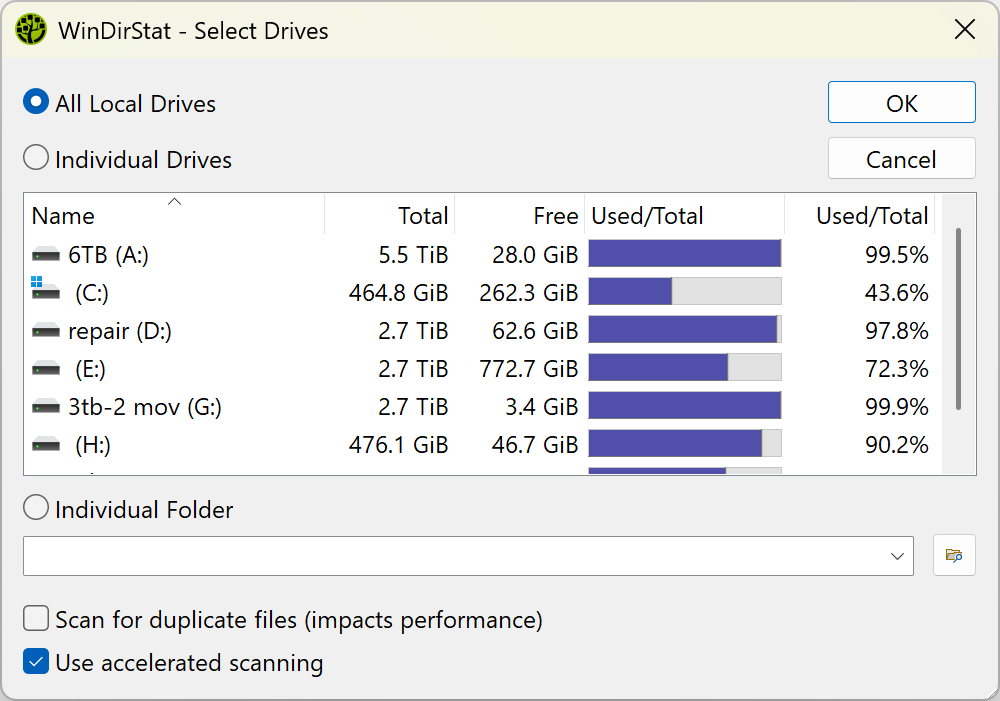
Task: Enable Scan for duplicate files
Action: click(x=36, y=618)
